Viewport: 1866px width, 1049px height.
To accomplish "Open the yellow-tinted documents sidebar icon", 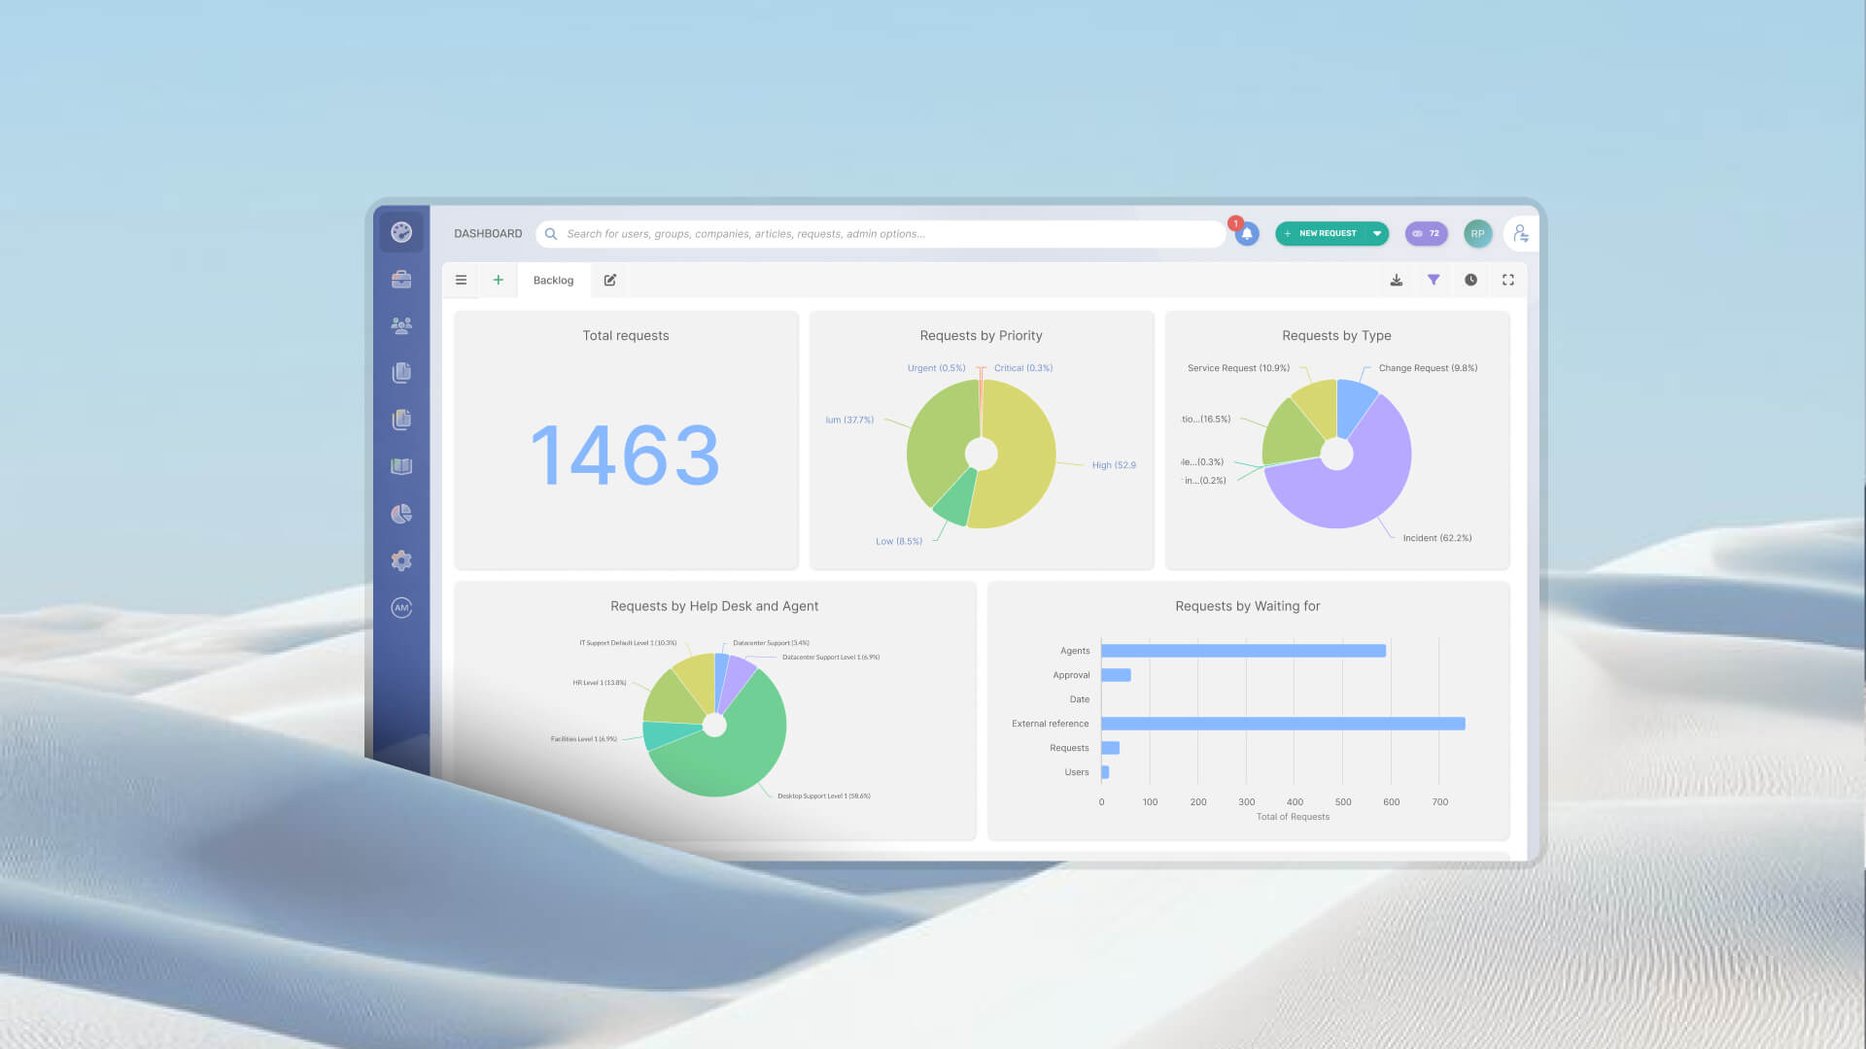I will (401, 419).
